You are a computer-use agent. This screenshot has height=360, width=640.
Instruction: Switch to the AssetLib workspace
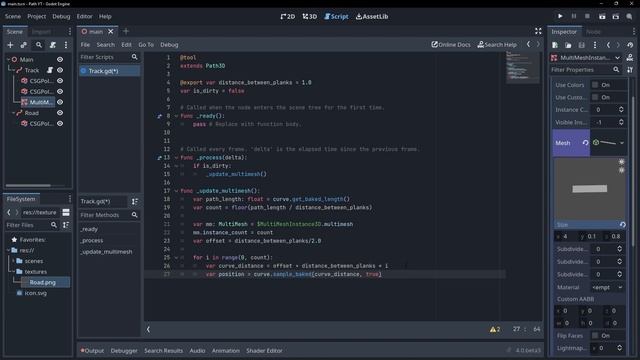(372, 16)
